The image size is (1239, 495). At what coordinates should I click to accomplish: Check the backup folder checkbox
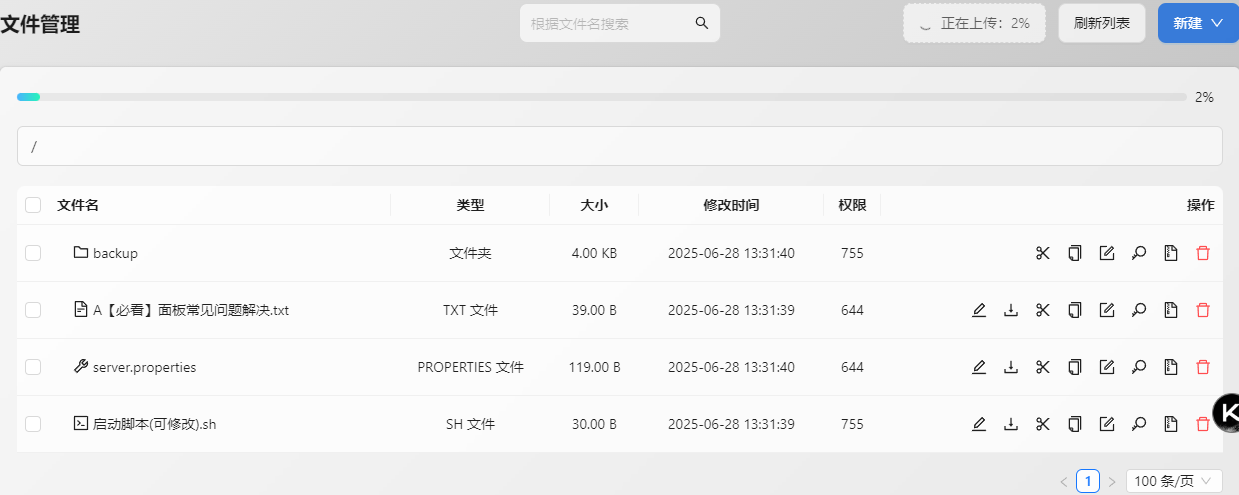click(x=33, y=253)
